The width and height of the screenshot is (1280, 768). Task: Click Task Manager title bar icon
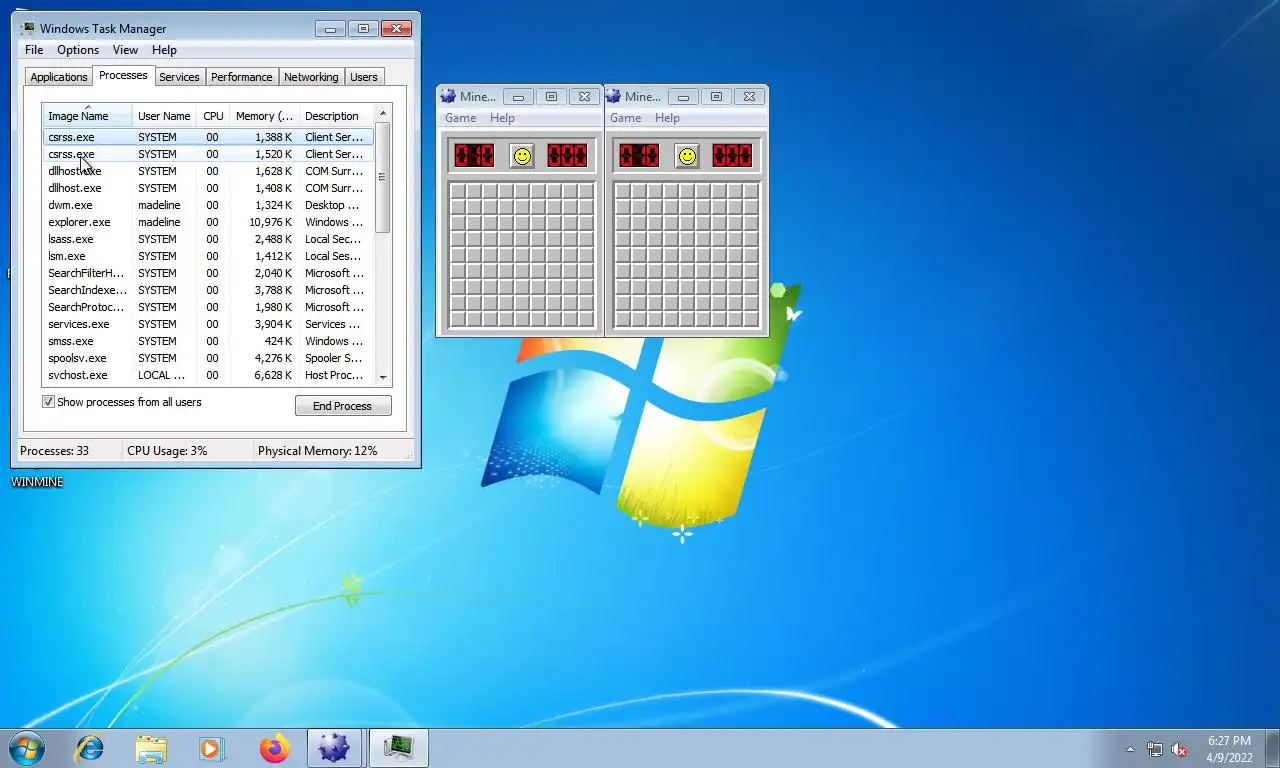pos(28,28)
